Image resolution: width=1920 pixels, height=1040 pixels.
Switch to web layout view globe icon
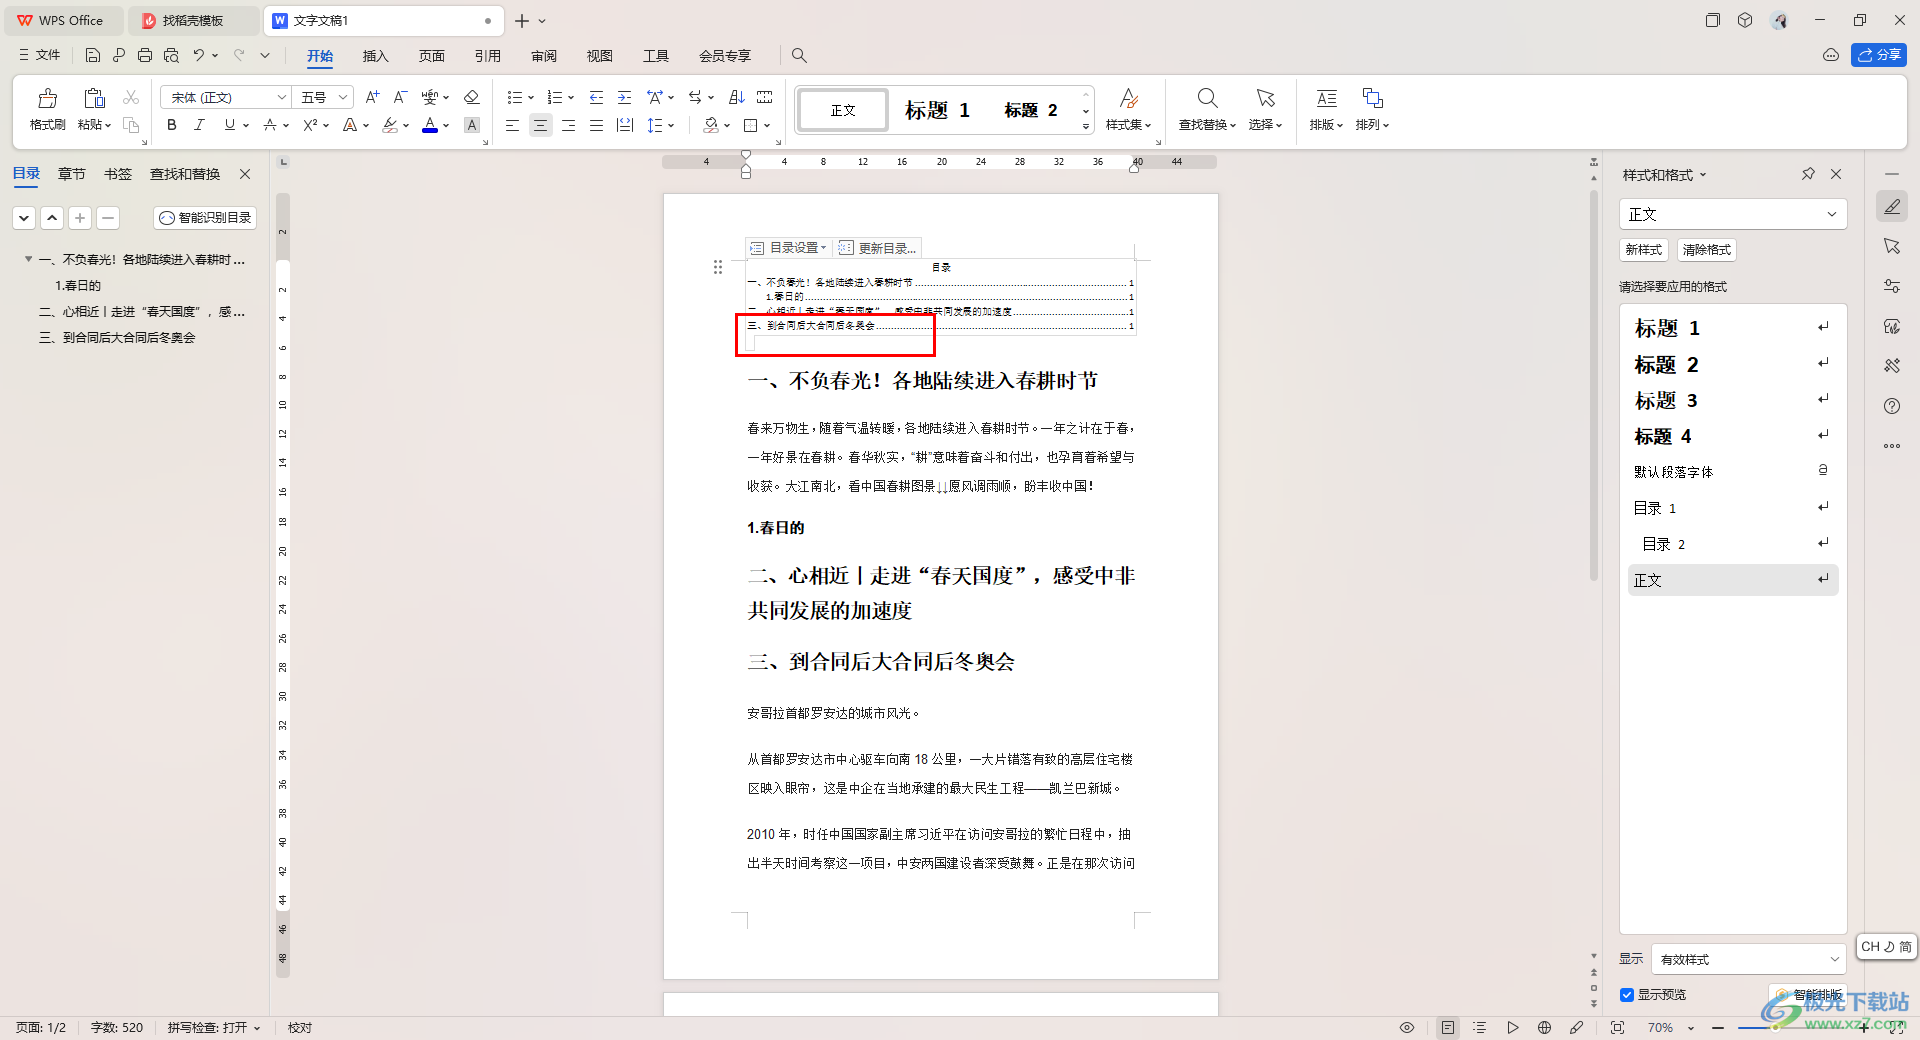tap(1544, 1027)
